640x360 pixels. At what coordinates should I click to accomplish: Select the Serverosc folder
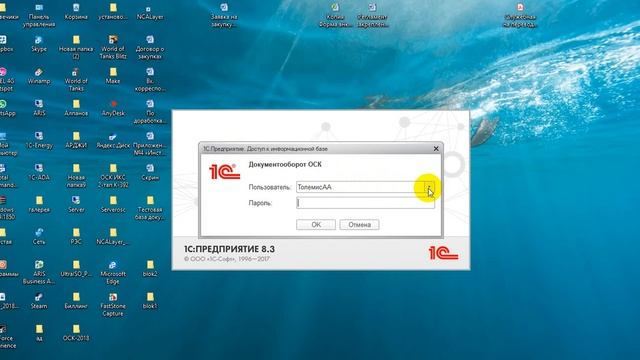[x=113, y=205]
